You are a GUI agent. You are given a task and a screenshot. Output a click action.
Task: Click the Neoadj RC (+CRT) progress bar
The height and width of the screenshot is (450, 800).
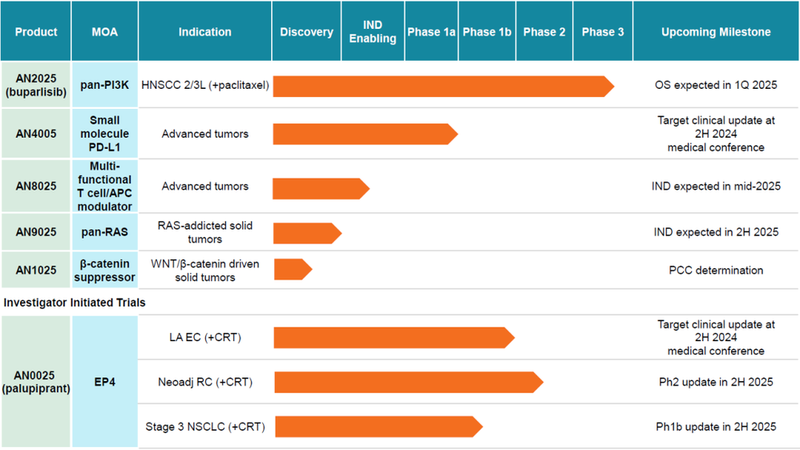pos(407,382)
